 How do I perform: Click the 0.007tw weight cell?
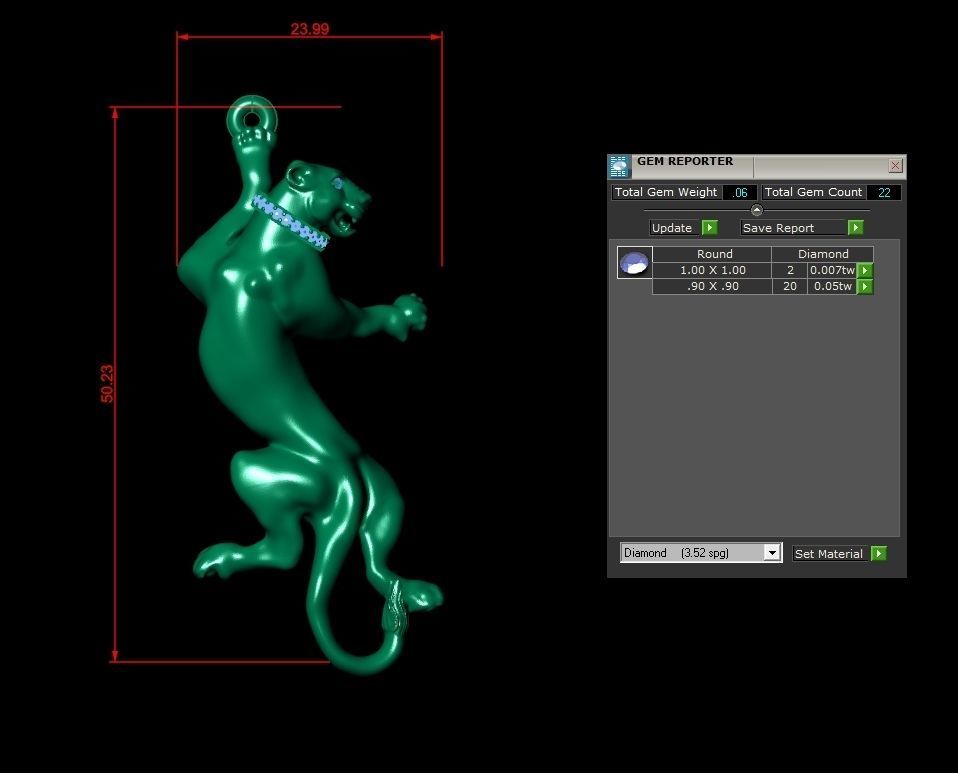pyautogui.click(x=832, y=270)
